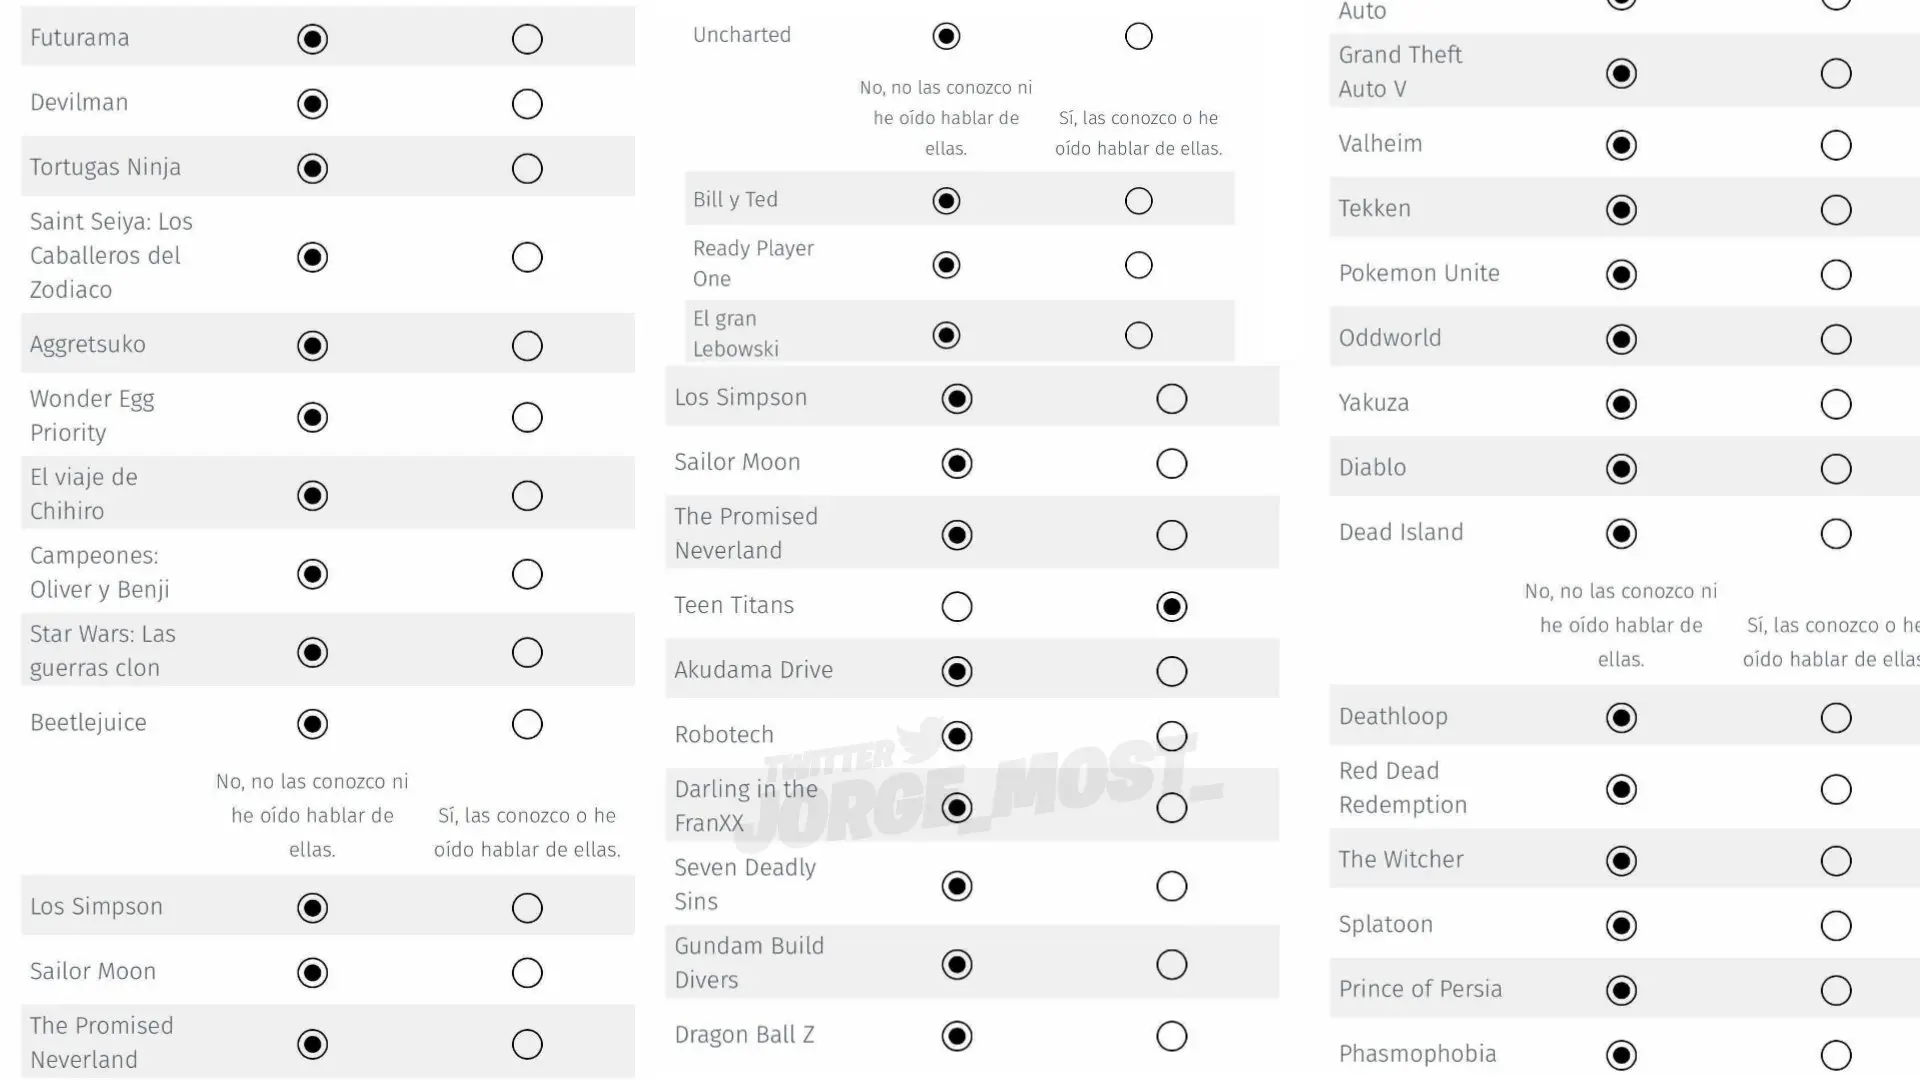Select 'Sí' option for El gran Lebowski
Image resolution: width=1920 pixels, height=1080 pixels.
pos(1139,335)
